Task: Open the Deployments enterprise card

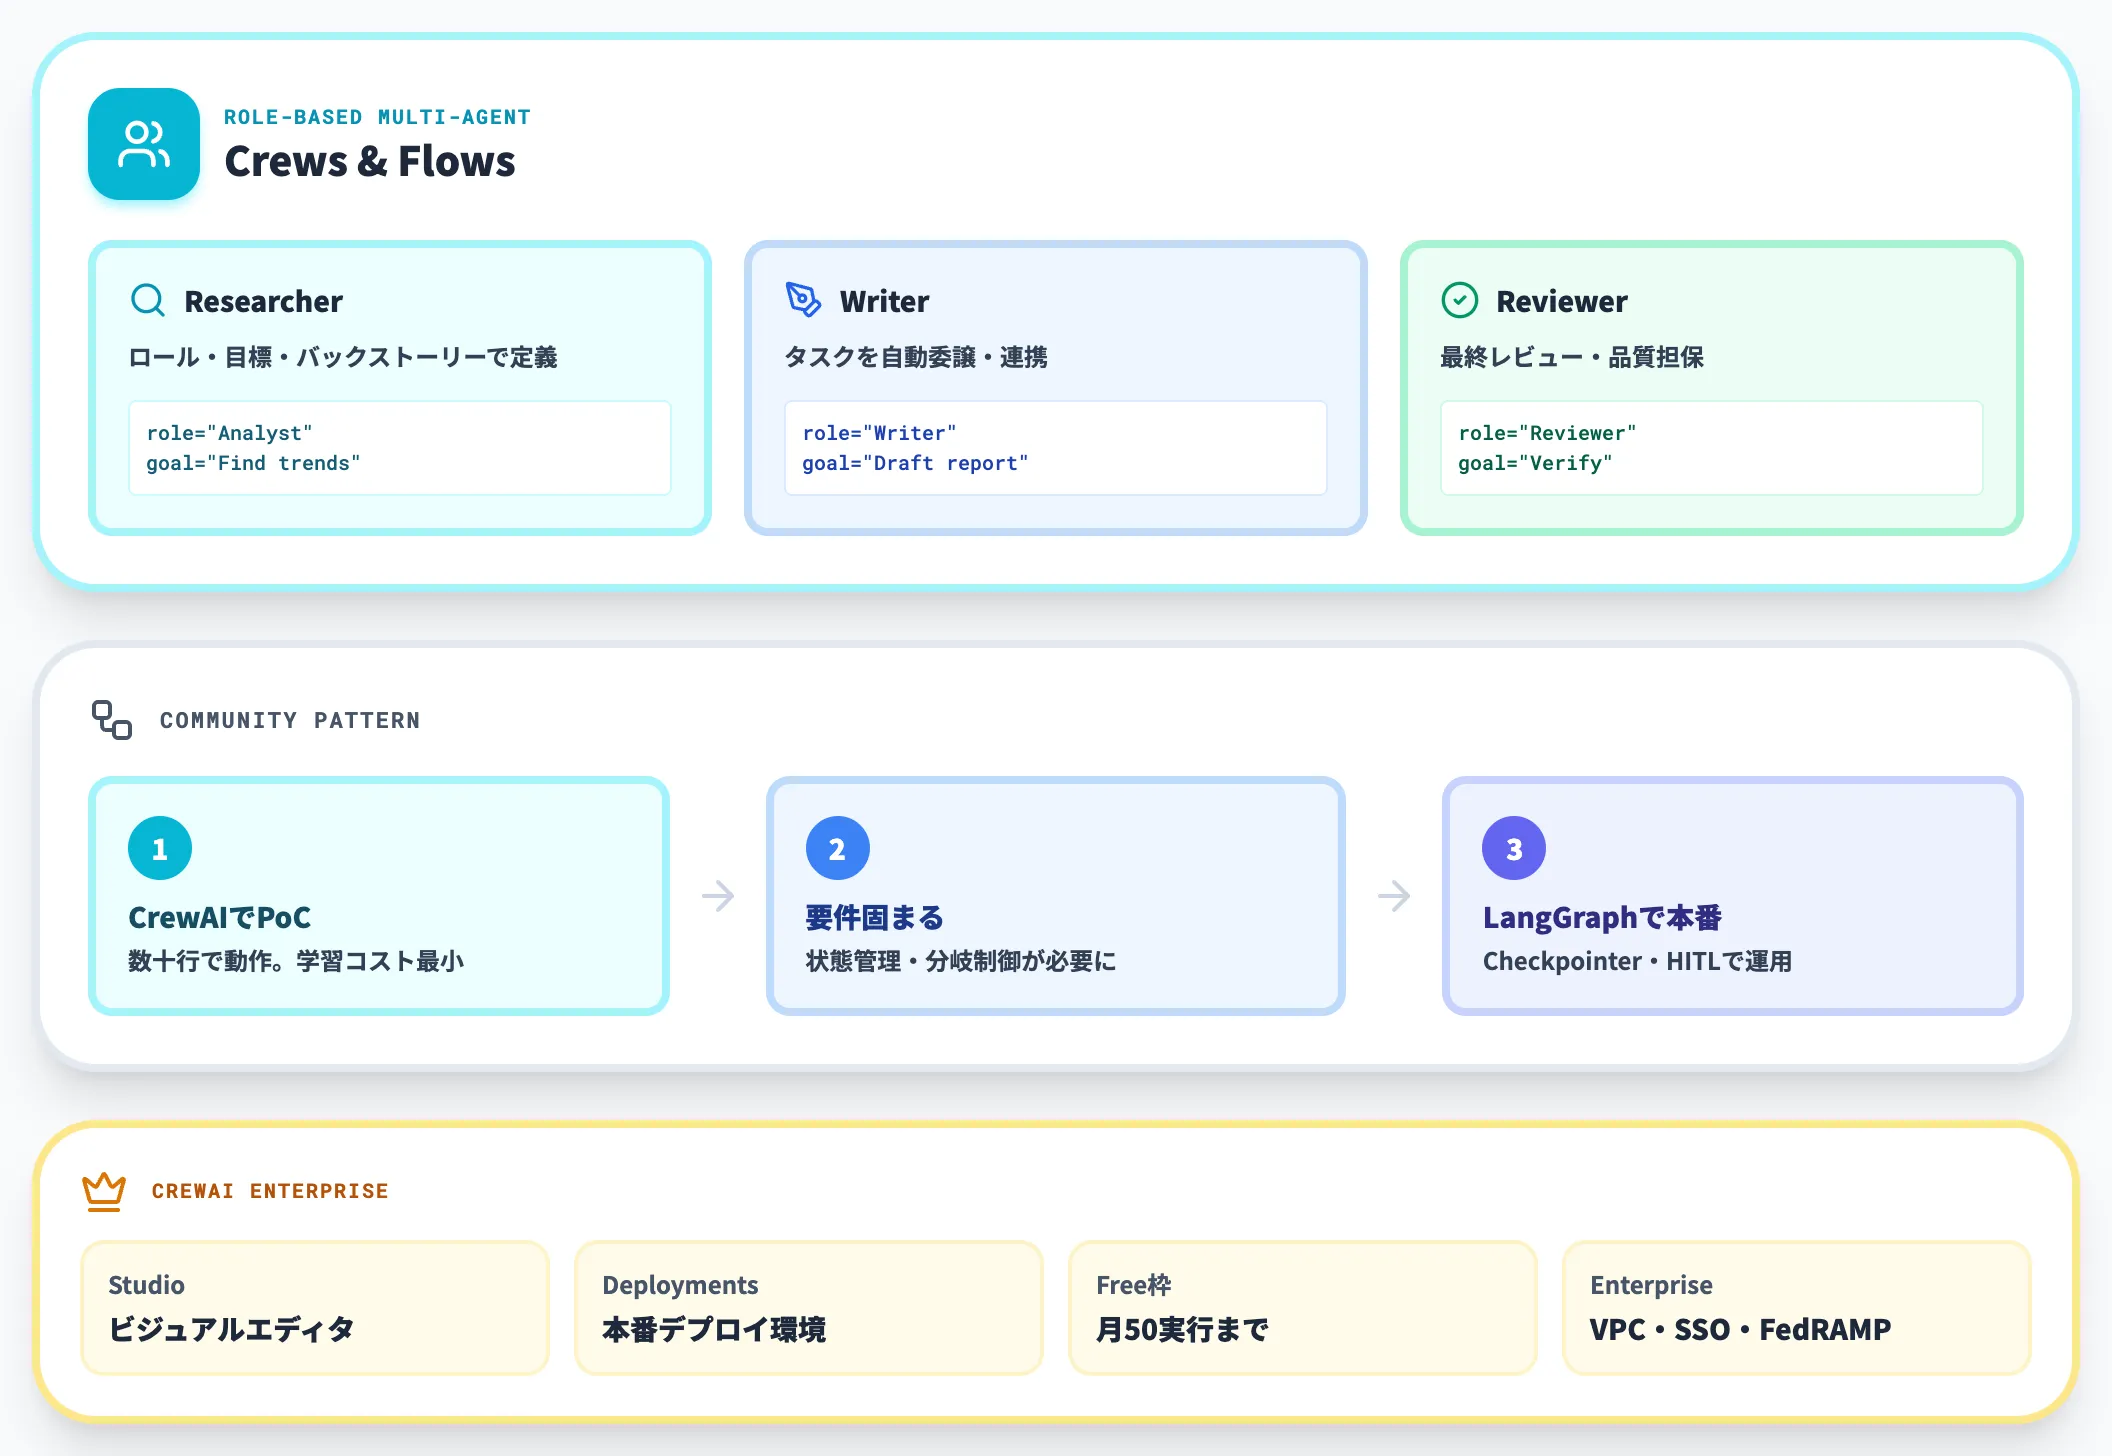Action: click(x=809, y=1308)
